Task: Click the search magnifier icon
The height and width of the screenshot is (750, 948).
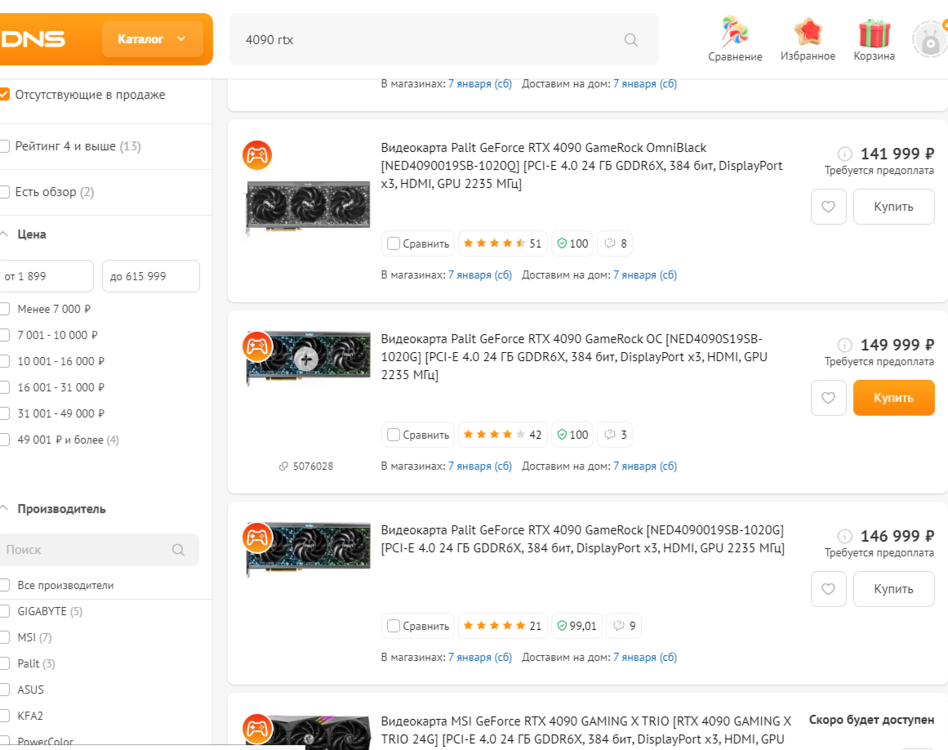Action: point(631,40)
